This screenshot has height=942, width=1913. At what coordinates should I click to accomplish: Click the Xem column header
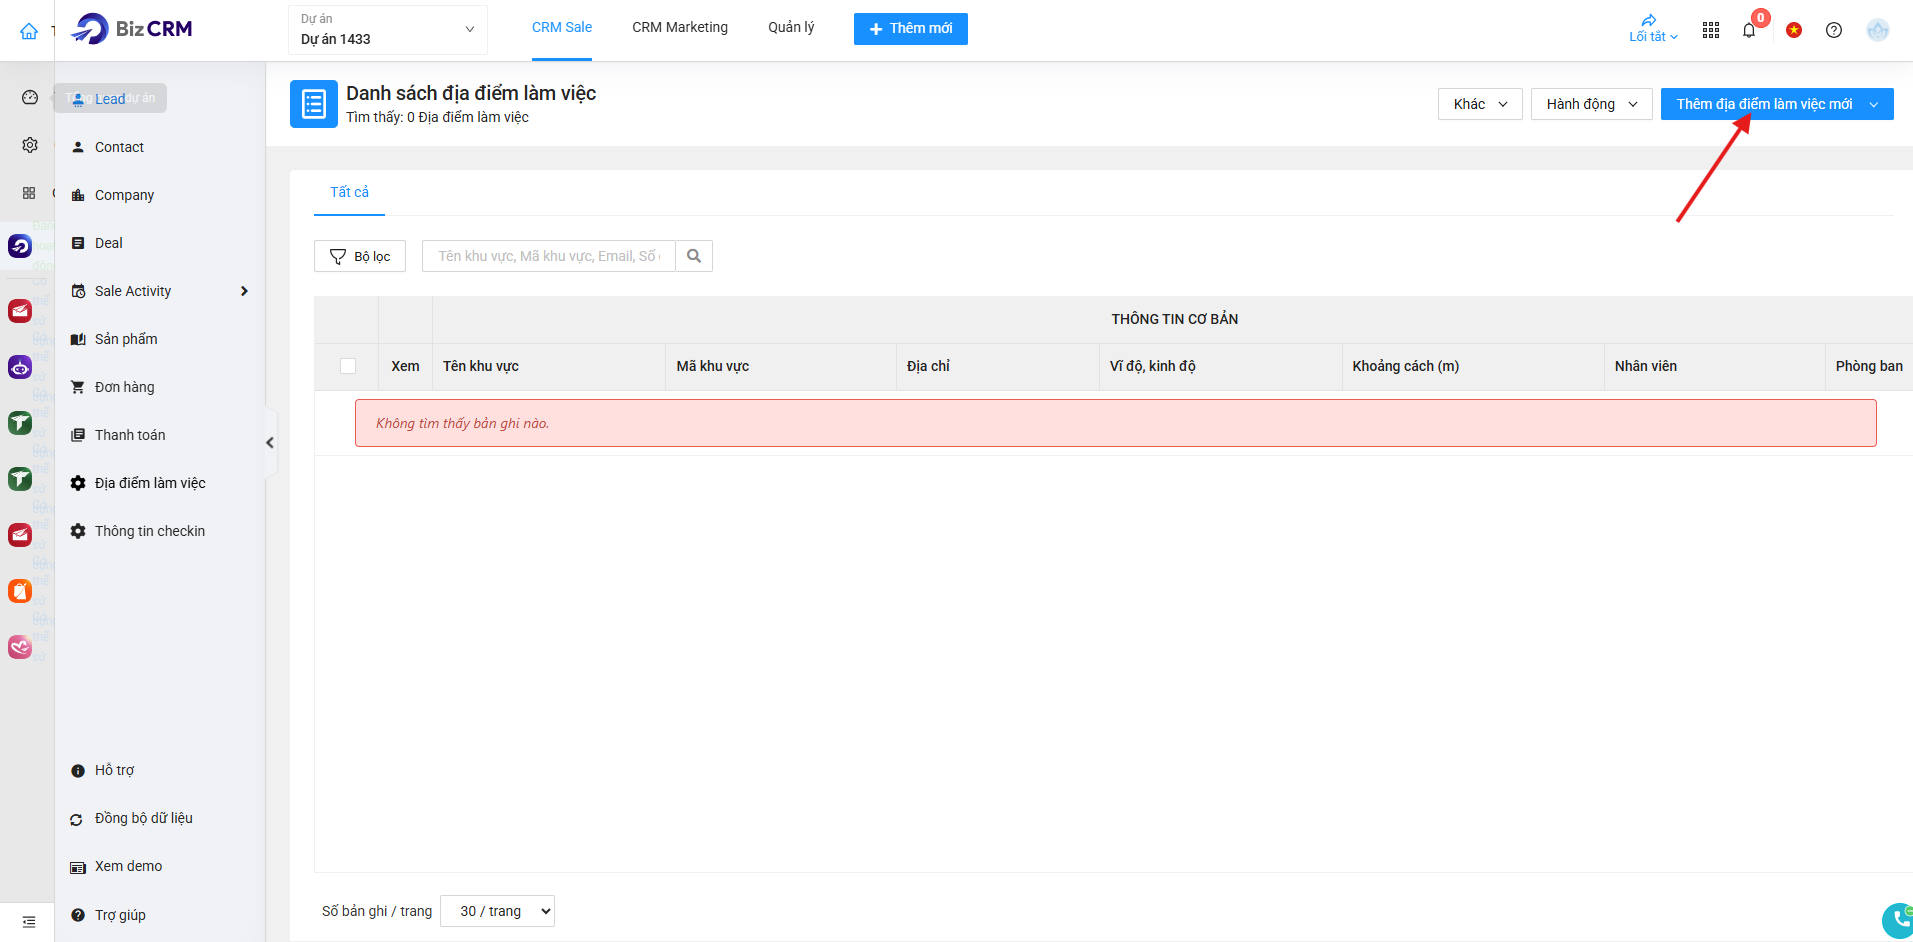pyautogui.click(x=405, y=366)
